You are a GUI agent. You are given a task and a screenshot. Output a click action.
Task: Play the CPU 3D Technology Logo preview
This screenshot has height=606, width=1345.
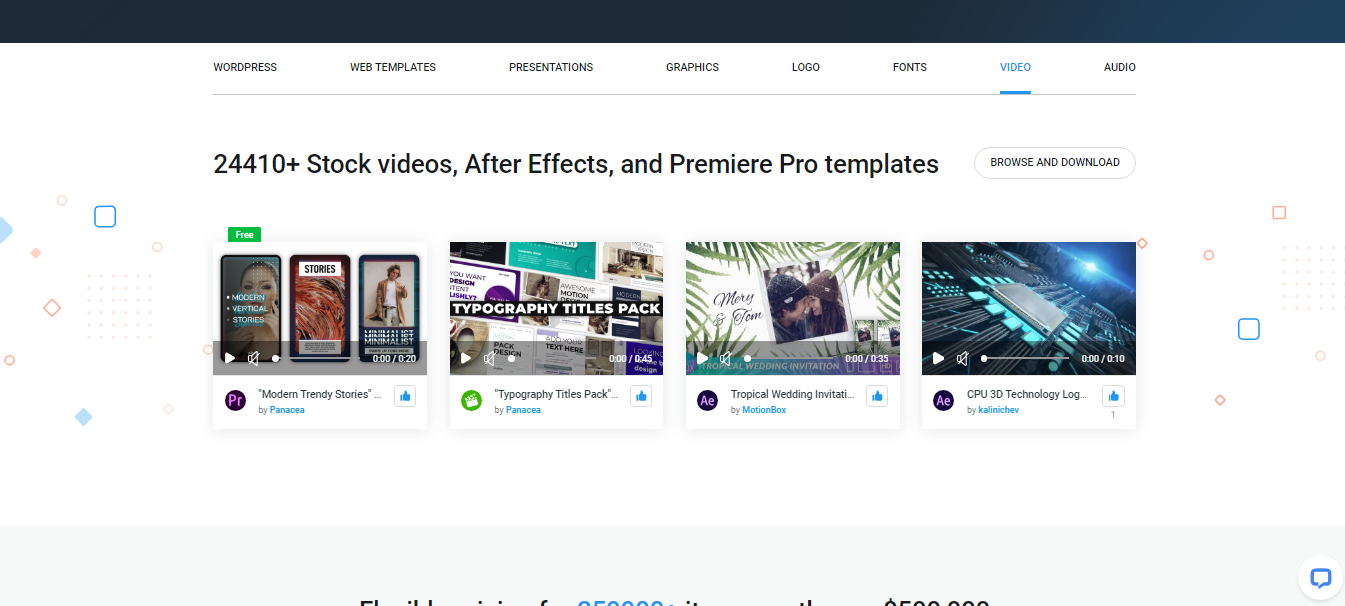point(938,357)
